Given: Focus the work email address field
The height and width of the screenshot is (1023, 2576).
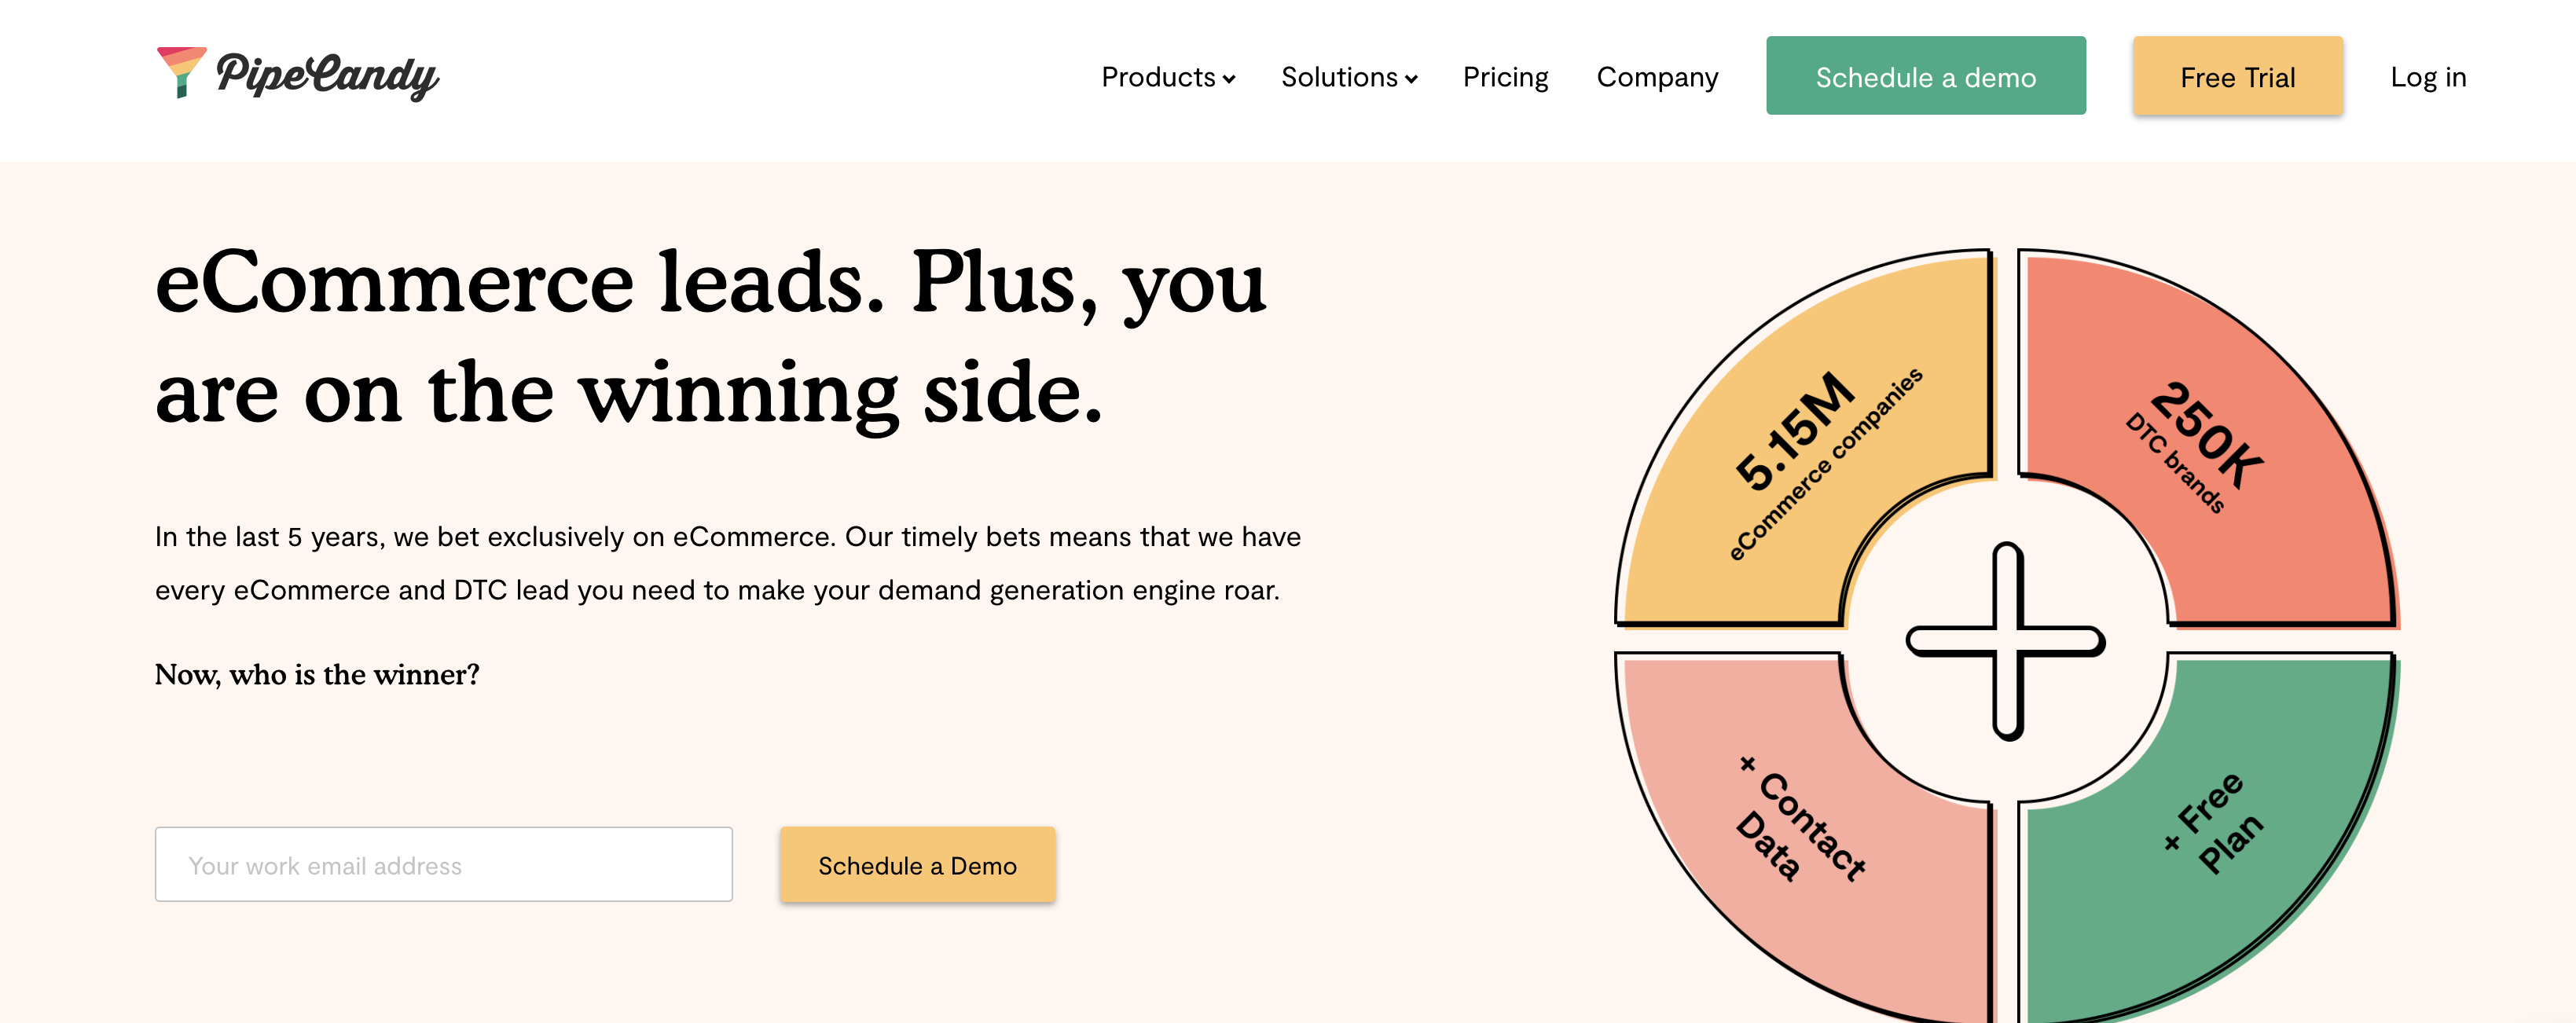Looking at the screenshot, I should 443,864.
